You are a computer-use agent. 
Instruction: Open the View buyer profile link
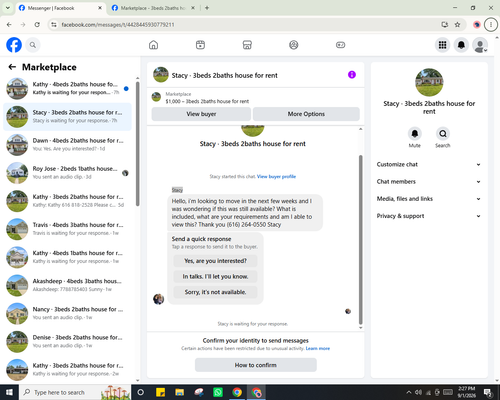pos(276,177)
